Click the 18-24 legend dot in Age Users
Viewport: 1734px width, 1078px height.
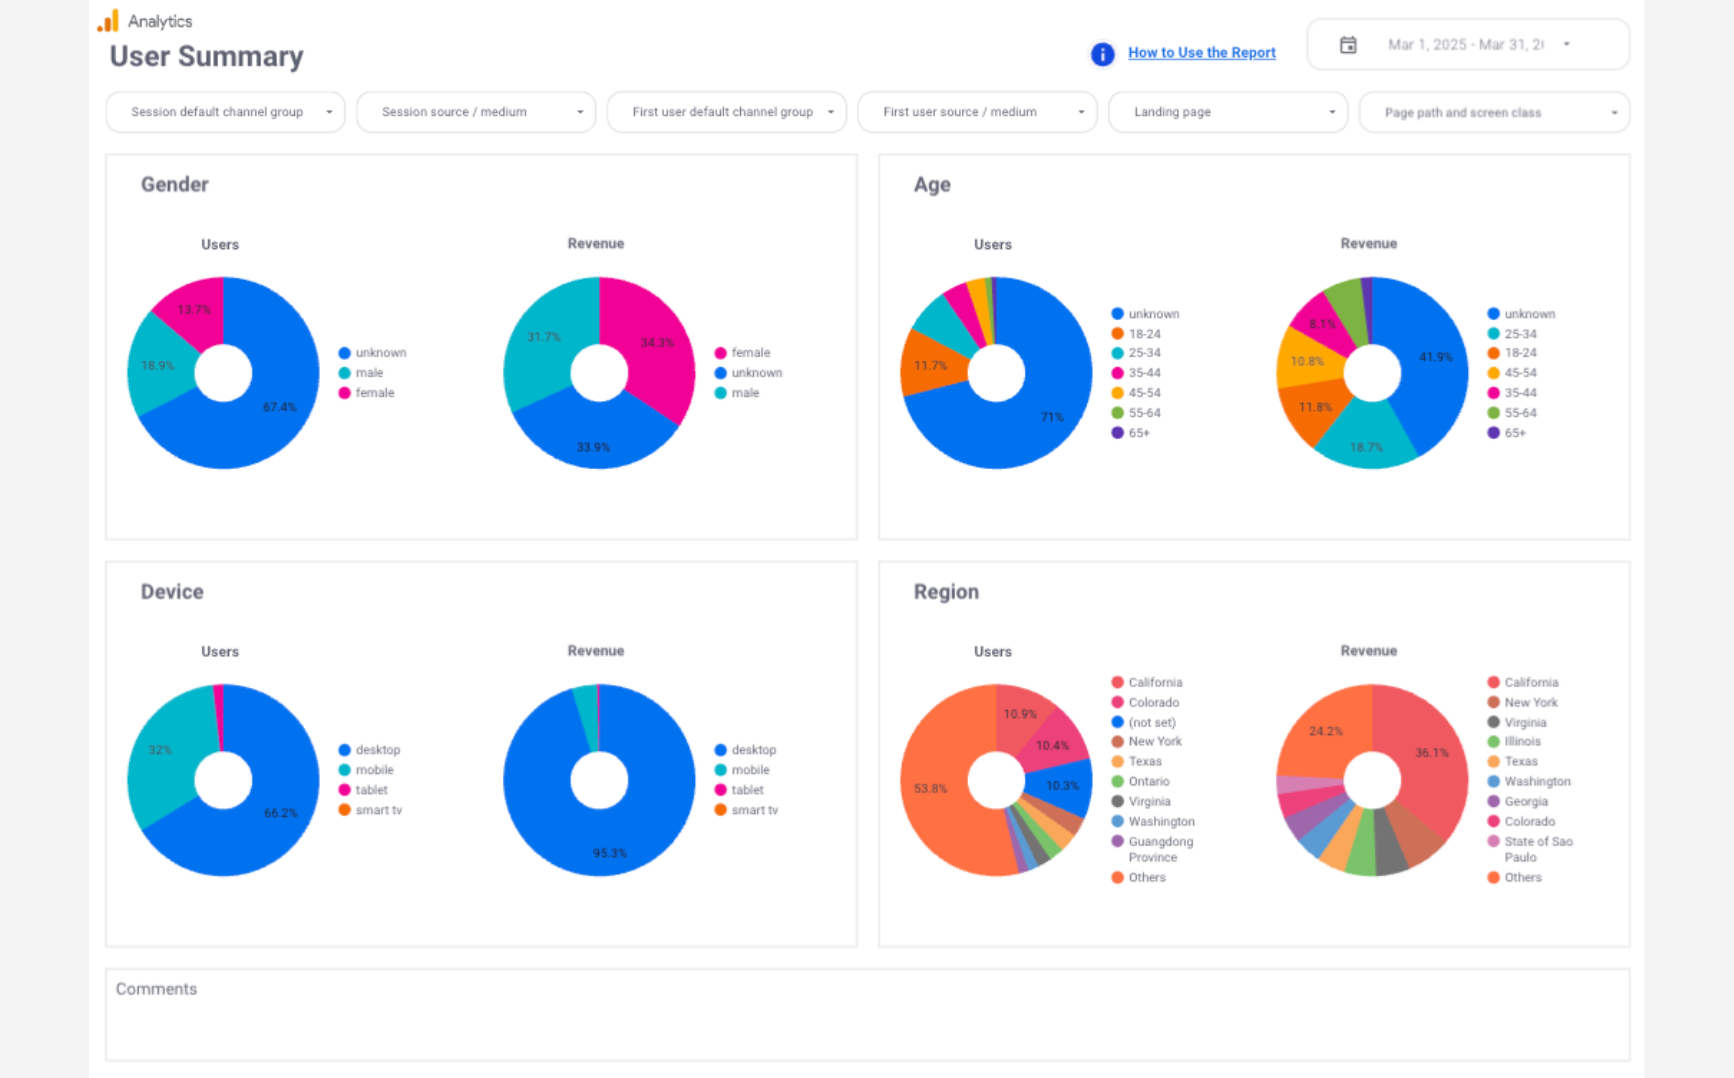[x=1117, y=334]
